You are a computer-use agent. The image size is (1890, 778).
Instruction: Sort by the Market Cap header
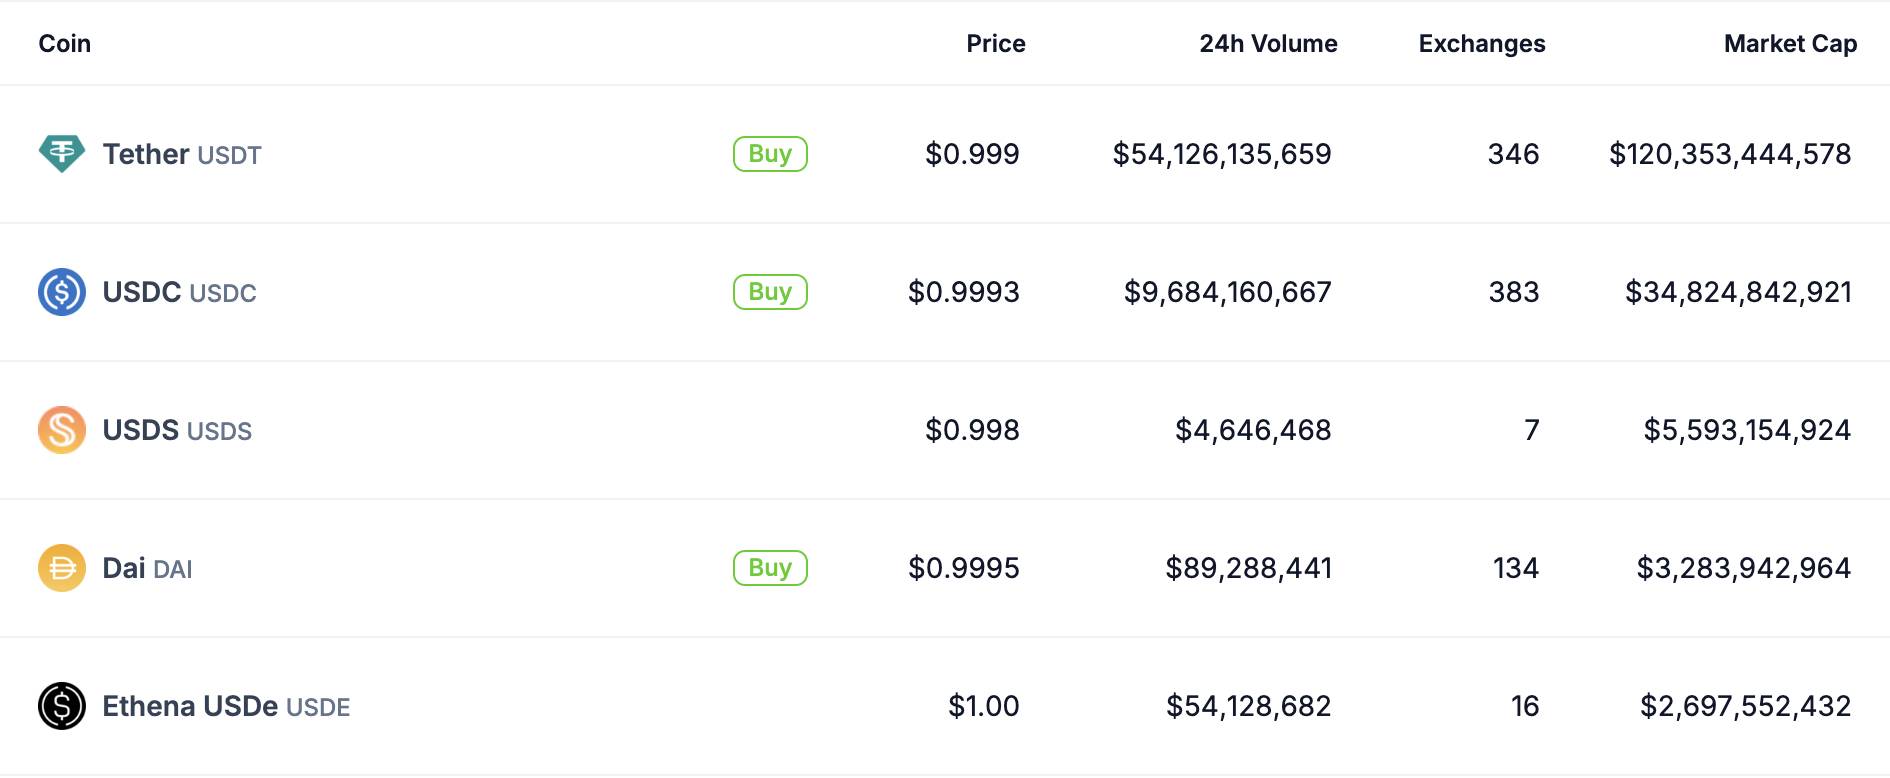pyautogui.click(x=1790, y=44)
